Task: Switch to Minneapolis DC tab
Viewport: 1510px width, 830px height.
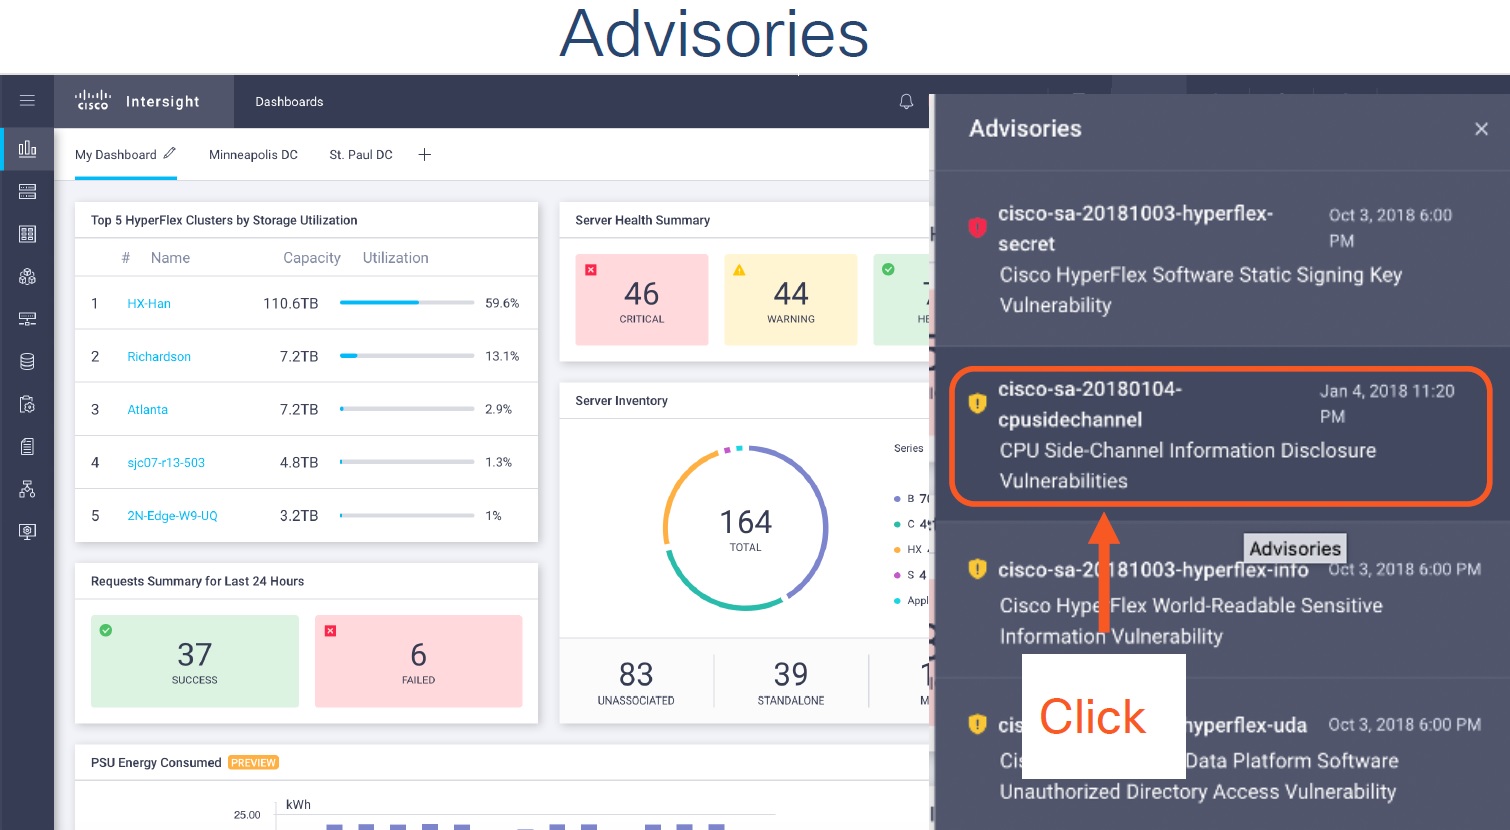Action: 253,154
